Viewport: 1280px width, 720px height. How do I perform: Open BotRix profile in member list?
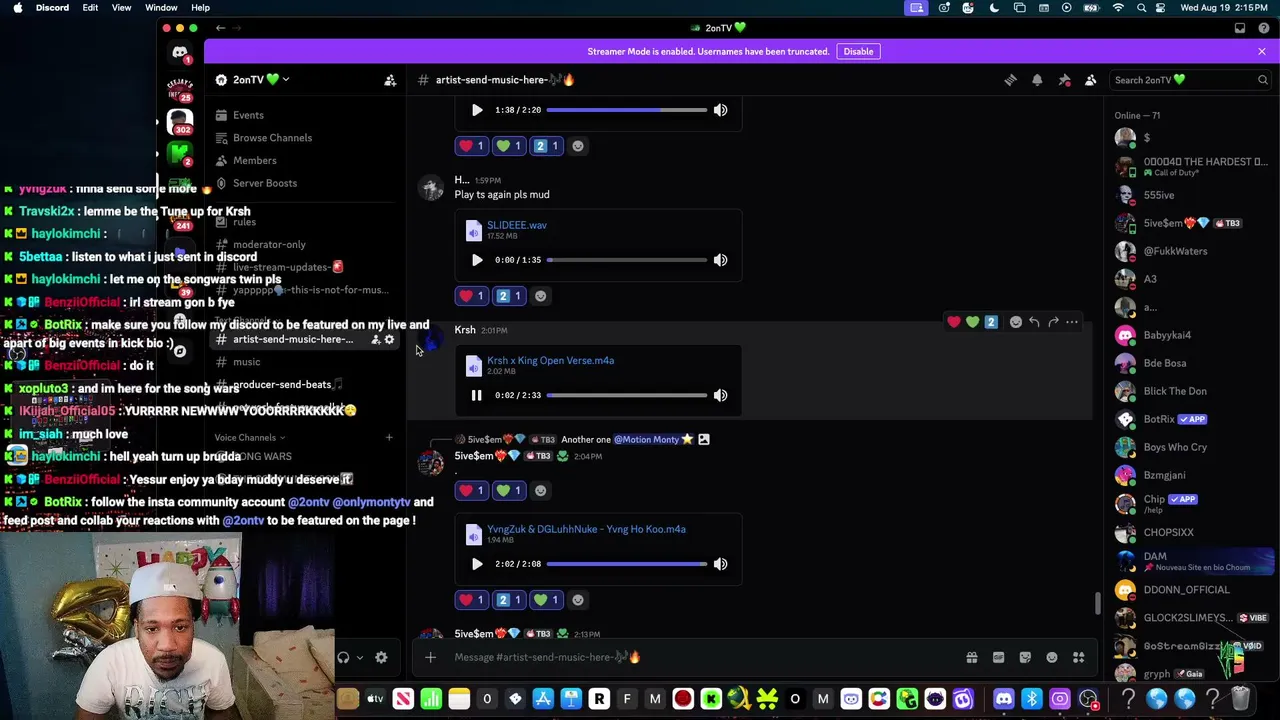(x=1190, y=419)
